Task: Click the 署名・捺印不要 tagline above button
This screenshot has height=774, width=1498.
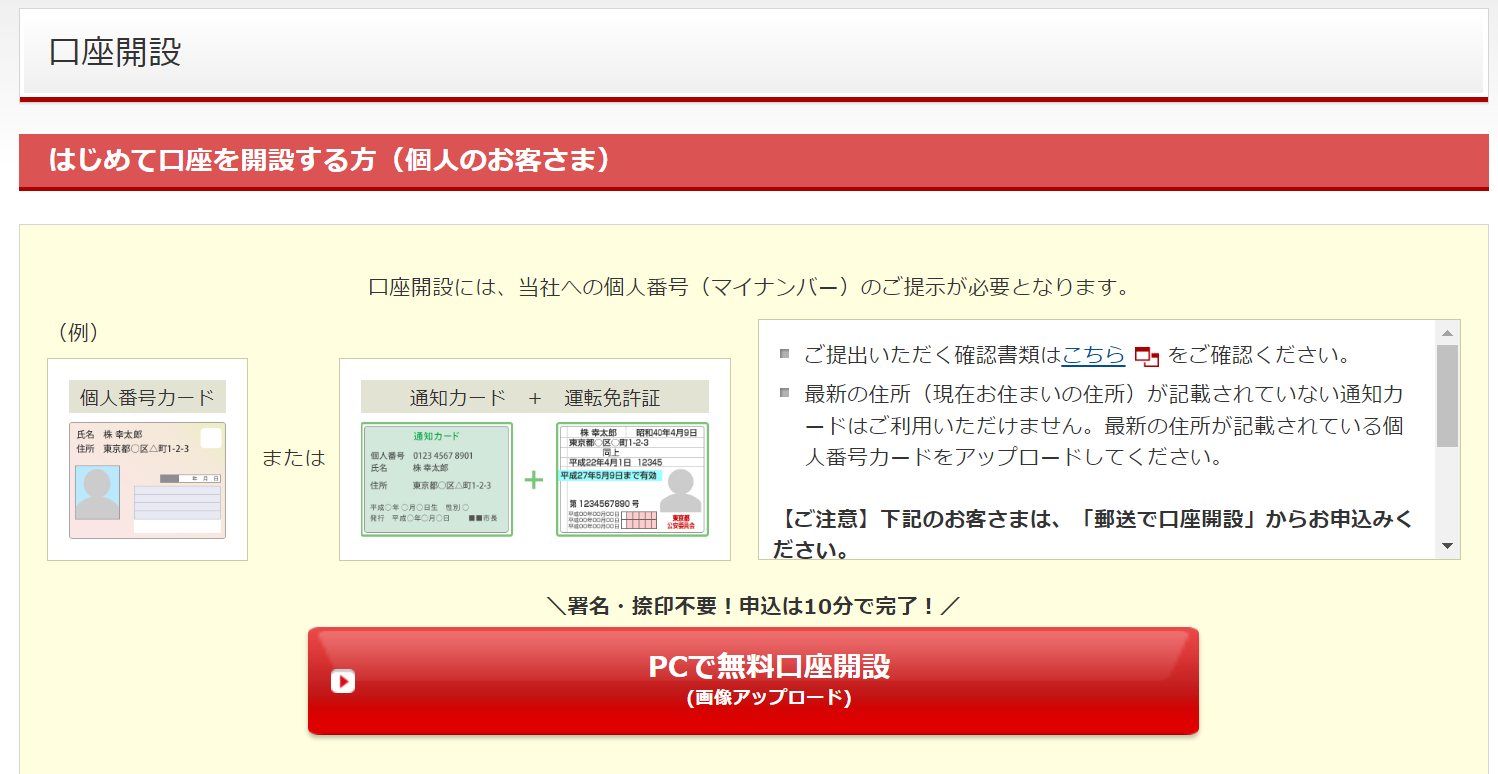Action: pos(752,606)
